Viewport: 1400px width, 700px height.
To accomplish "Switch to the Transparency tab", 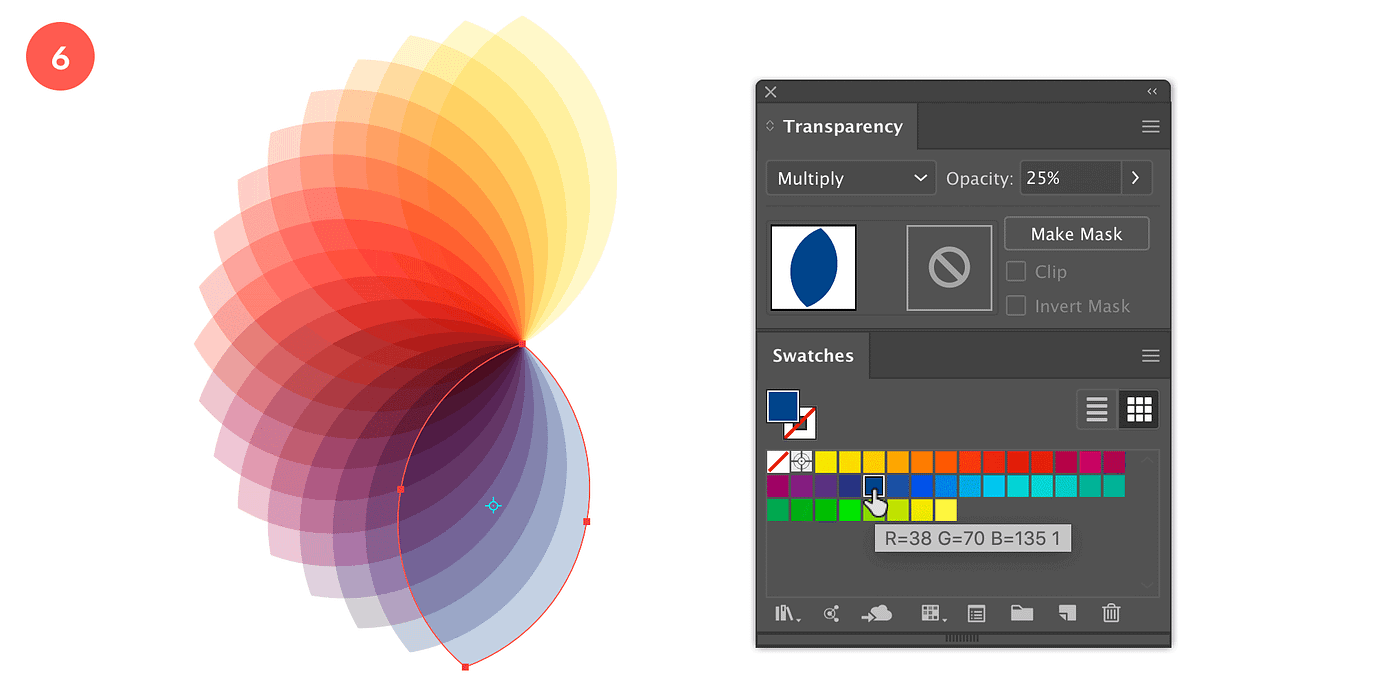I will [842, 126].
